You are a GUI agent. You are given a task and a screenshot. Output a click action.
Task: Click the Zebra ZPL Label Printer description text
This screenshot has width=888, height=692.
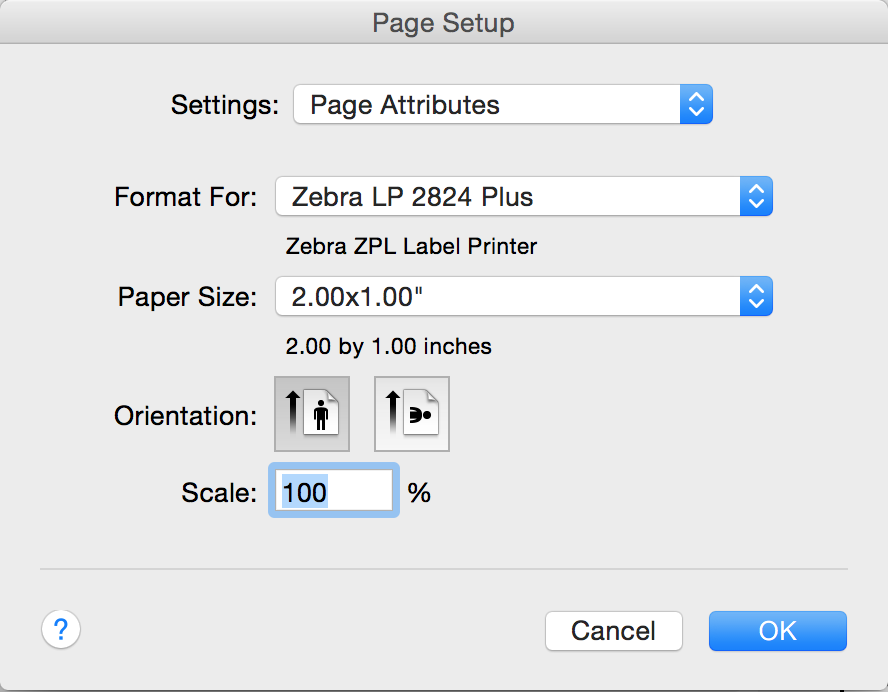tap(411, 246)
